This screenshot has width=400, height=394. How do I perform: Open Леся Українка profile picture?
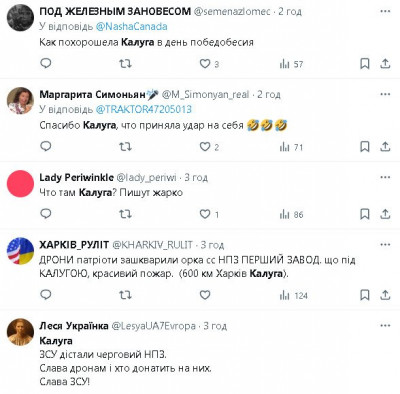pos(20,332)
